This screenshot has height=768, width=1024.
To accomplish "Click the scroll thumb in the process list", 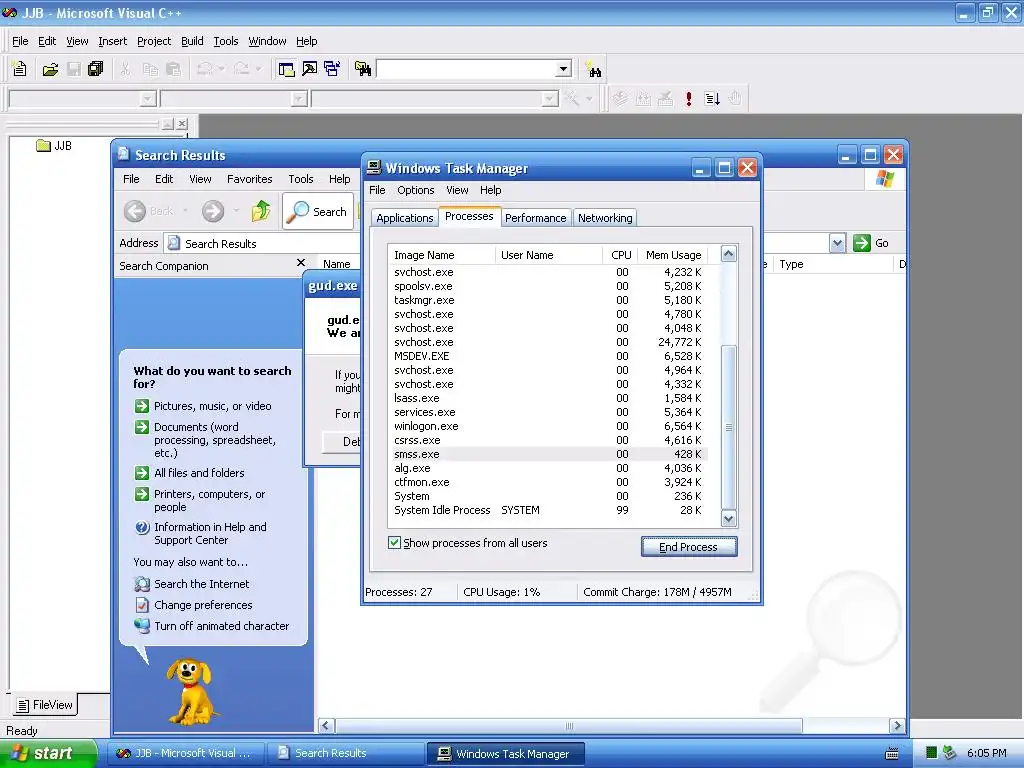I will pos(729,427).
